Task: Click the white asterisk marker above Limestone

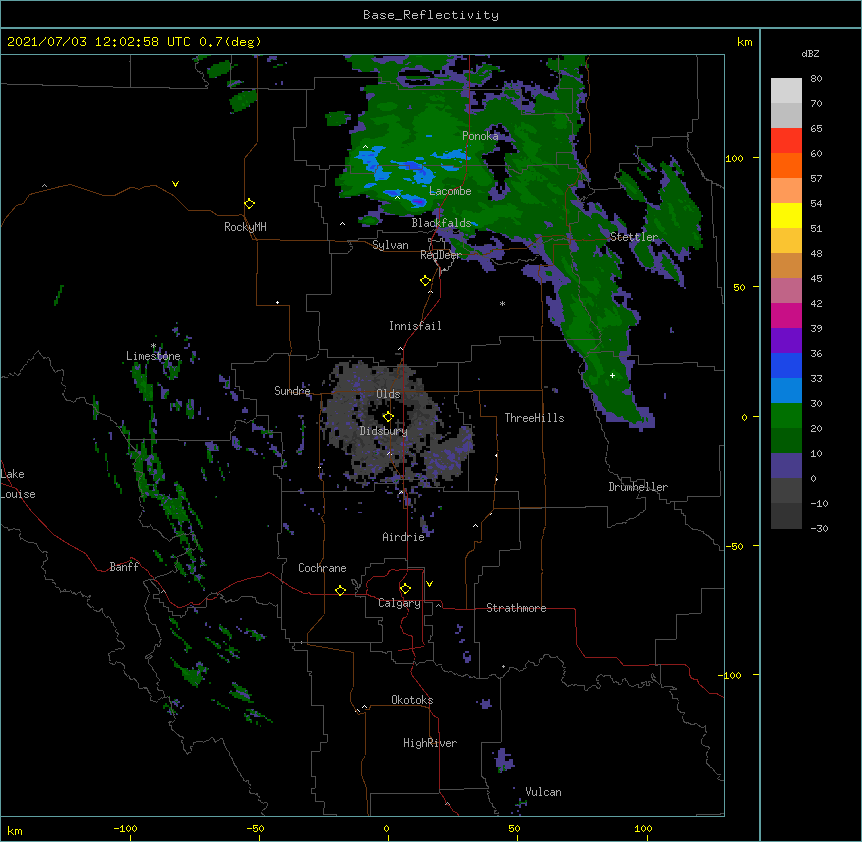Action: tap(153, 346)
